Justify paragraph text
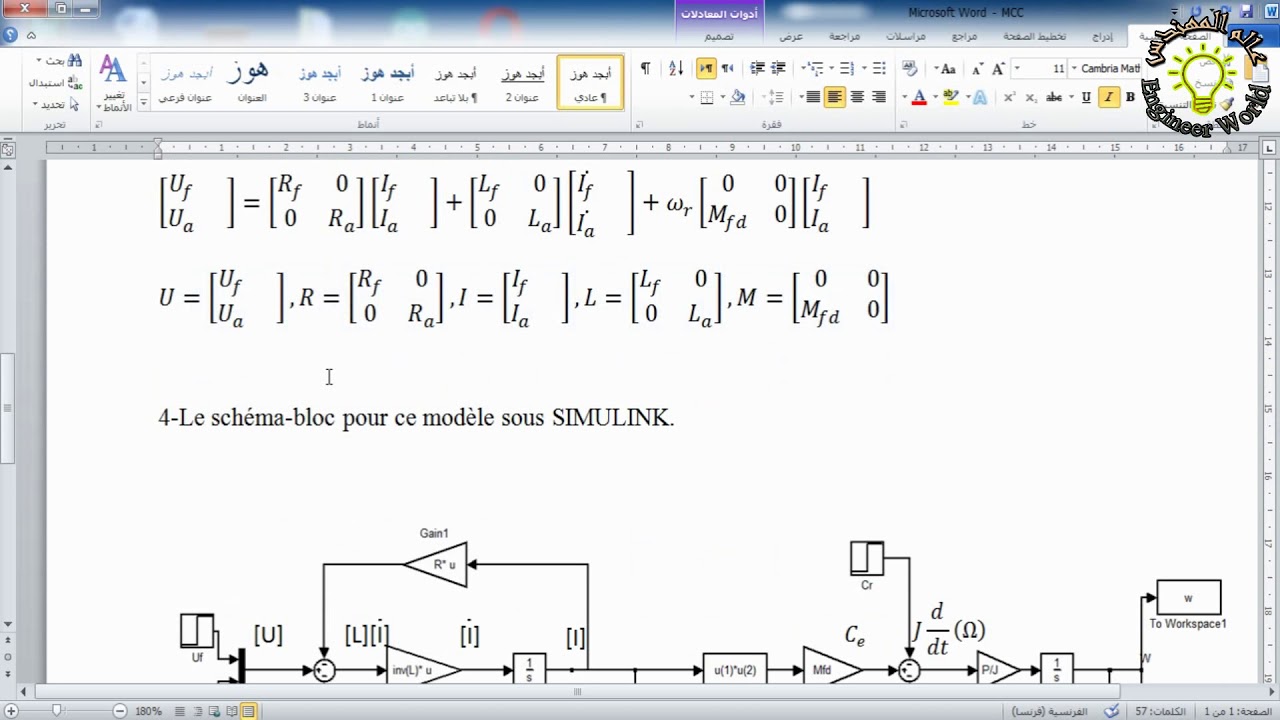 point(813,97)
